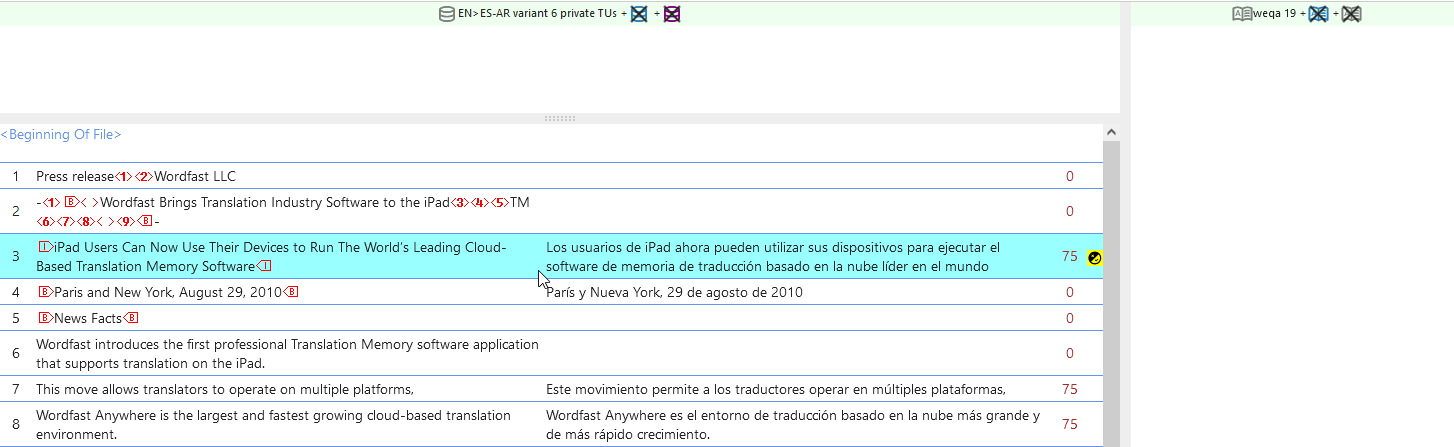The image size is (1454, 447).
Task: Select the News Facts source segment
Action: [88, 318]
